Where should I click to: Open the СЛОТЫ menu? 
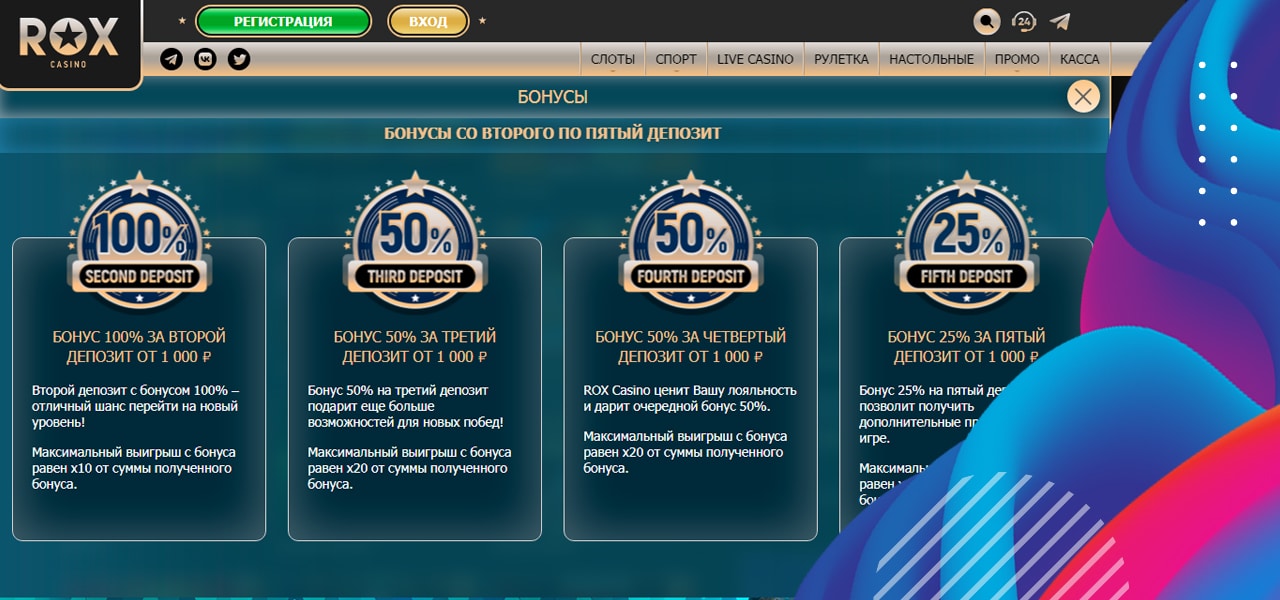point(613,60)
